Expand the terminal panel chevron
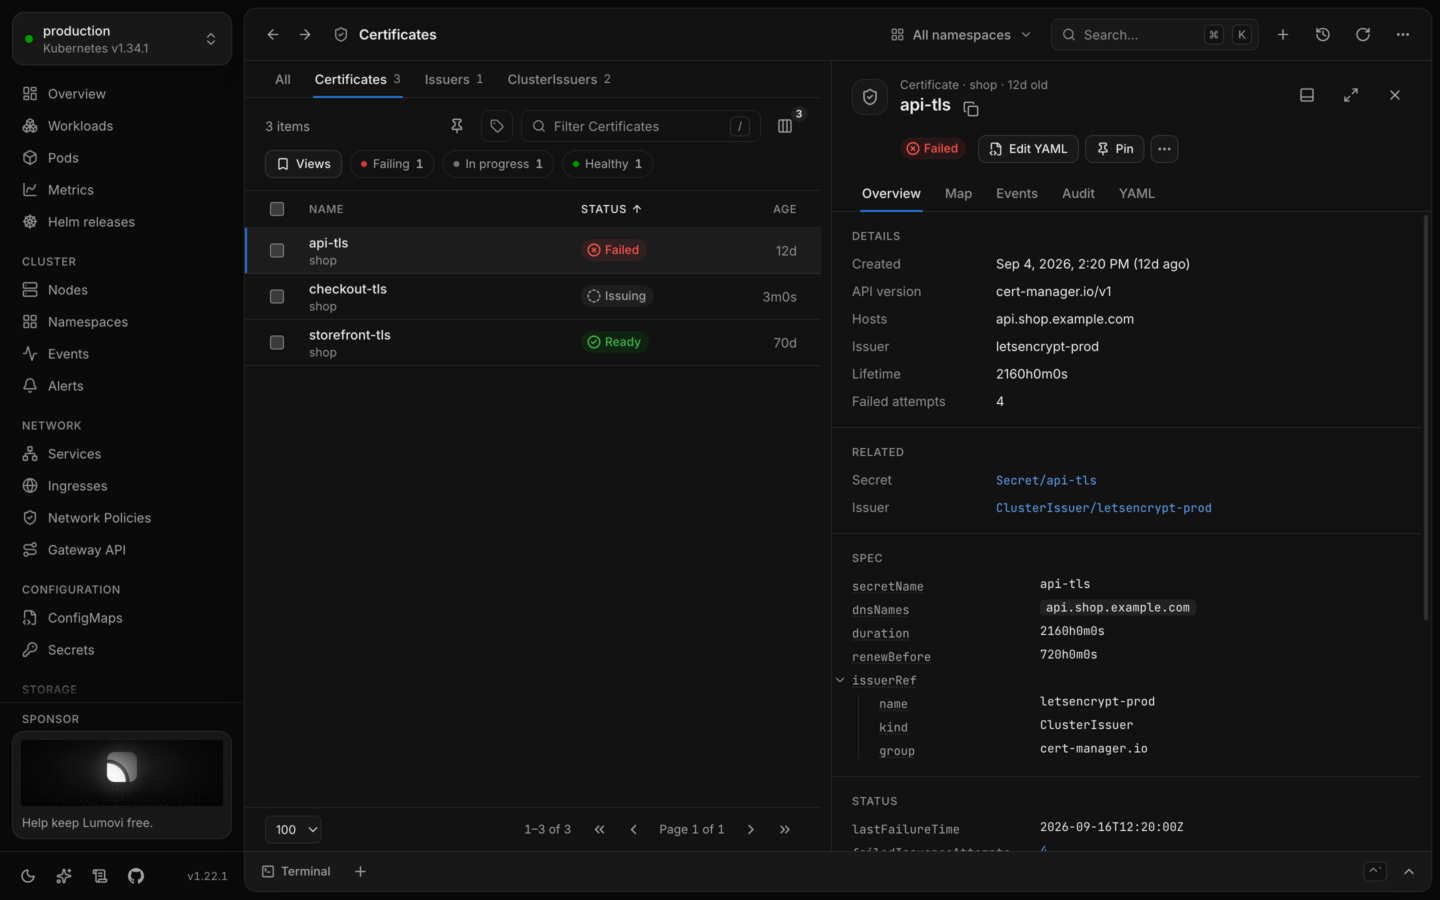This screenshot has height=900, width=1440. click(1409, 872)
